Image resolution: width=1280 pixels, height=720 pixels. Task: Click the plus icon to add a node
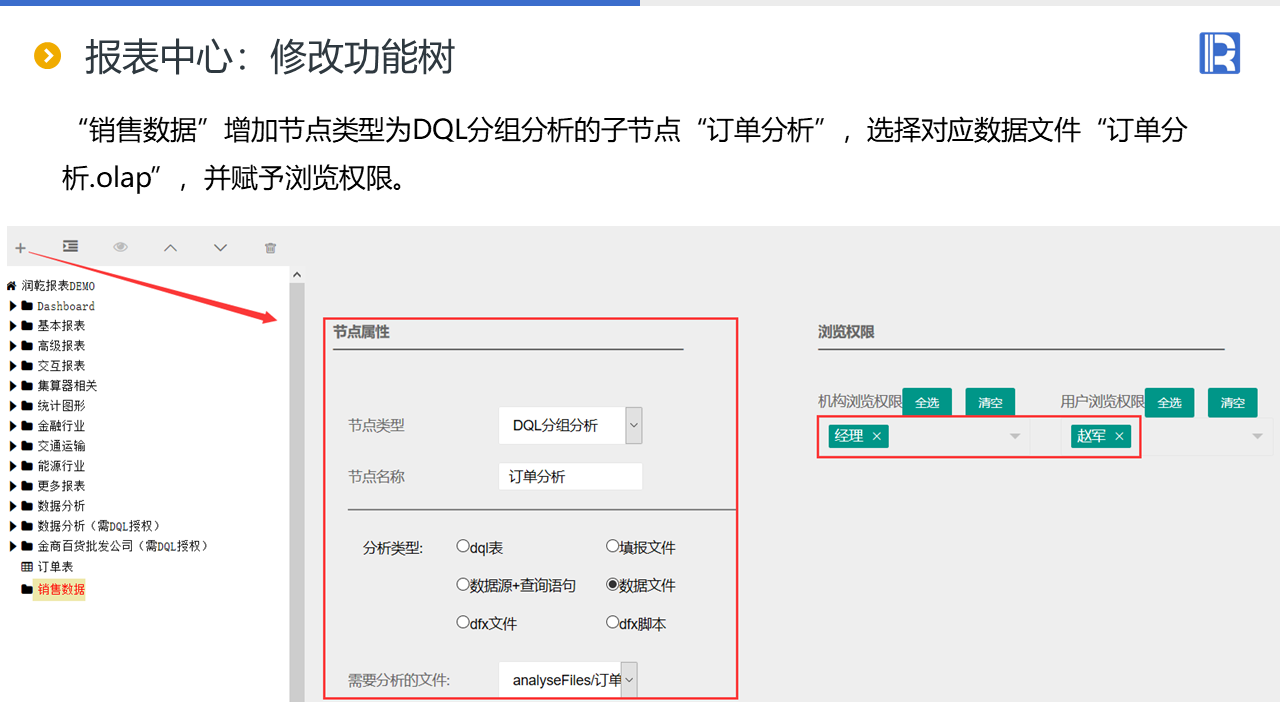pos(20,248)
